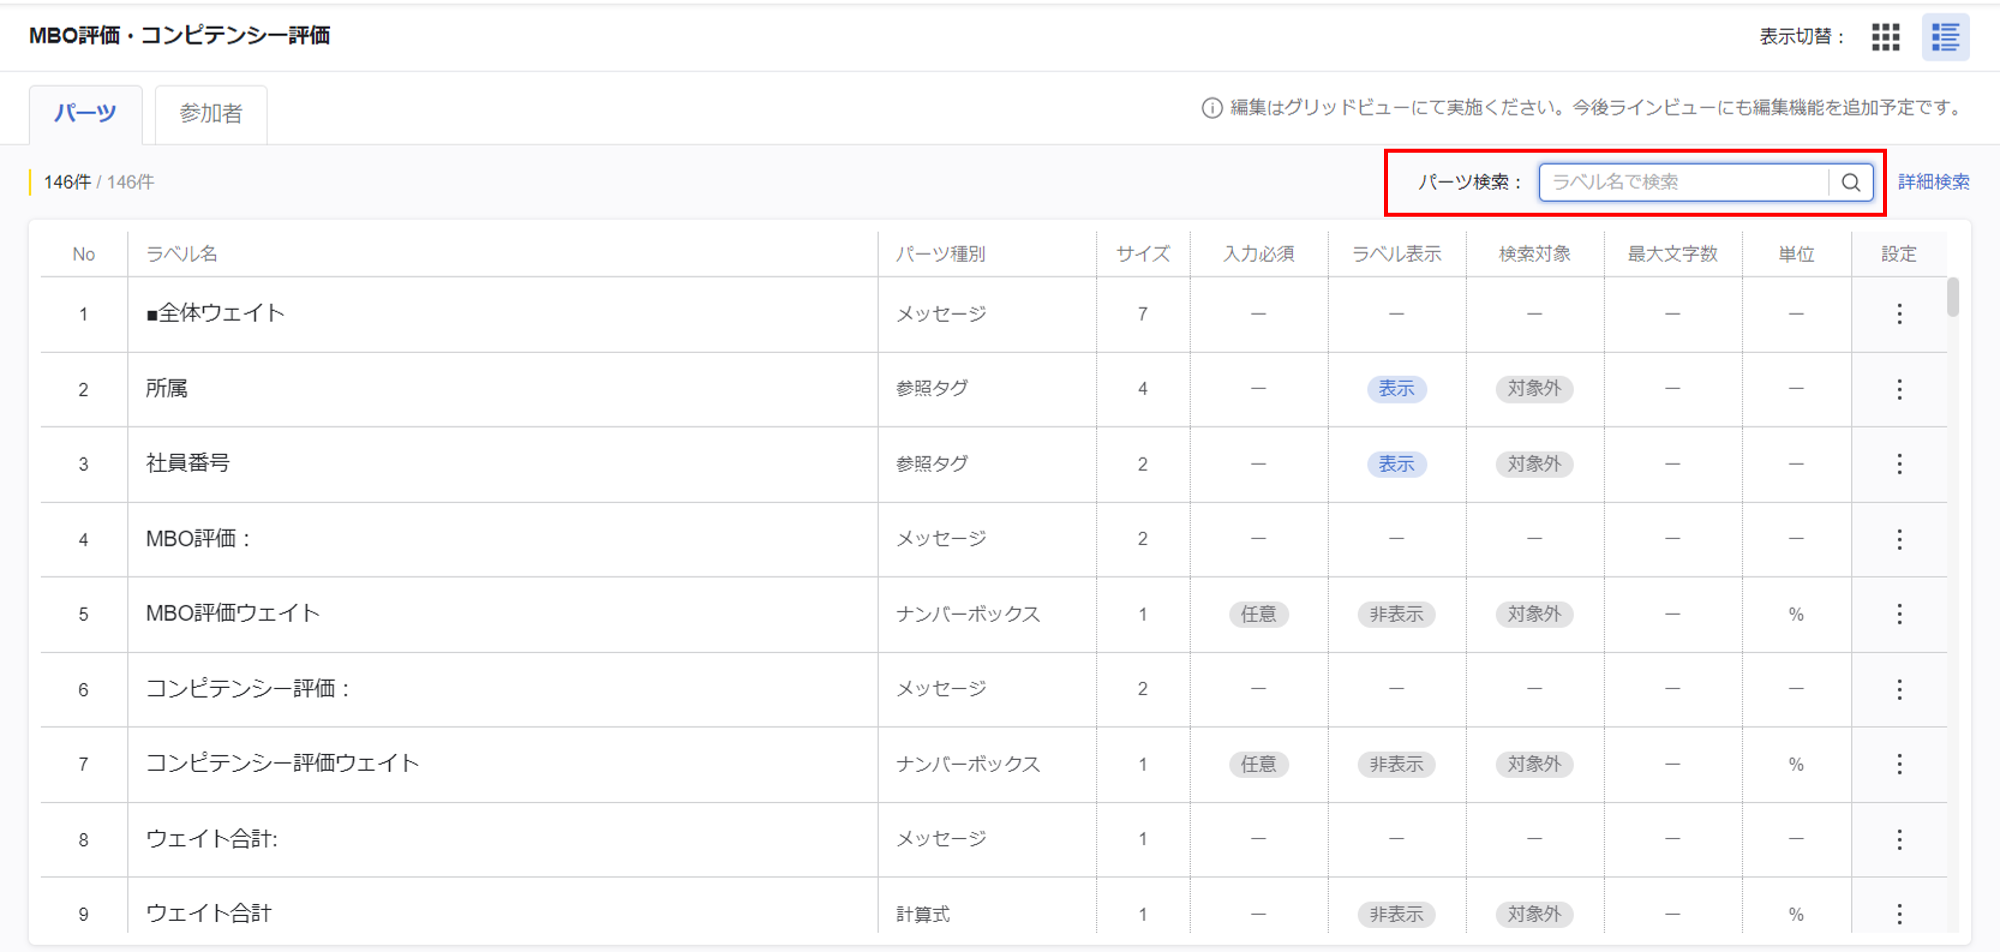Open settings menu for 全体ウェイト row
Image resolution: width=2000 pixels, height=952 pixels.
tap(1899, 314)
